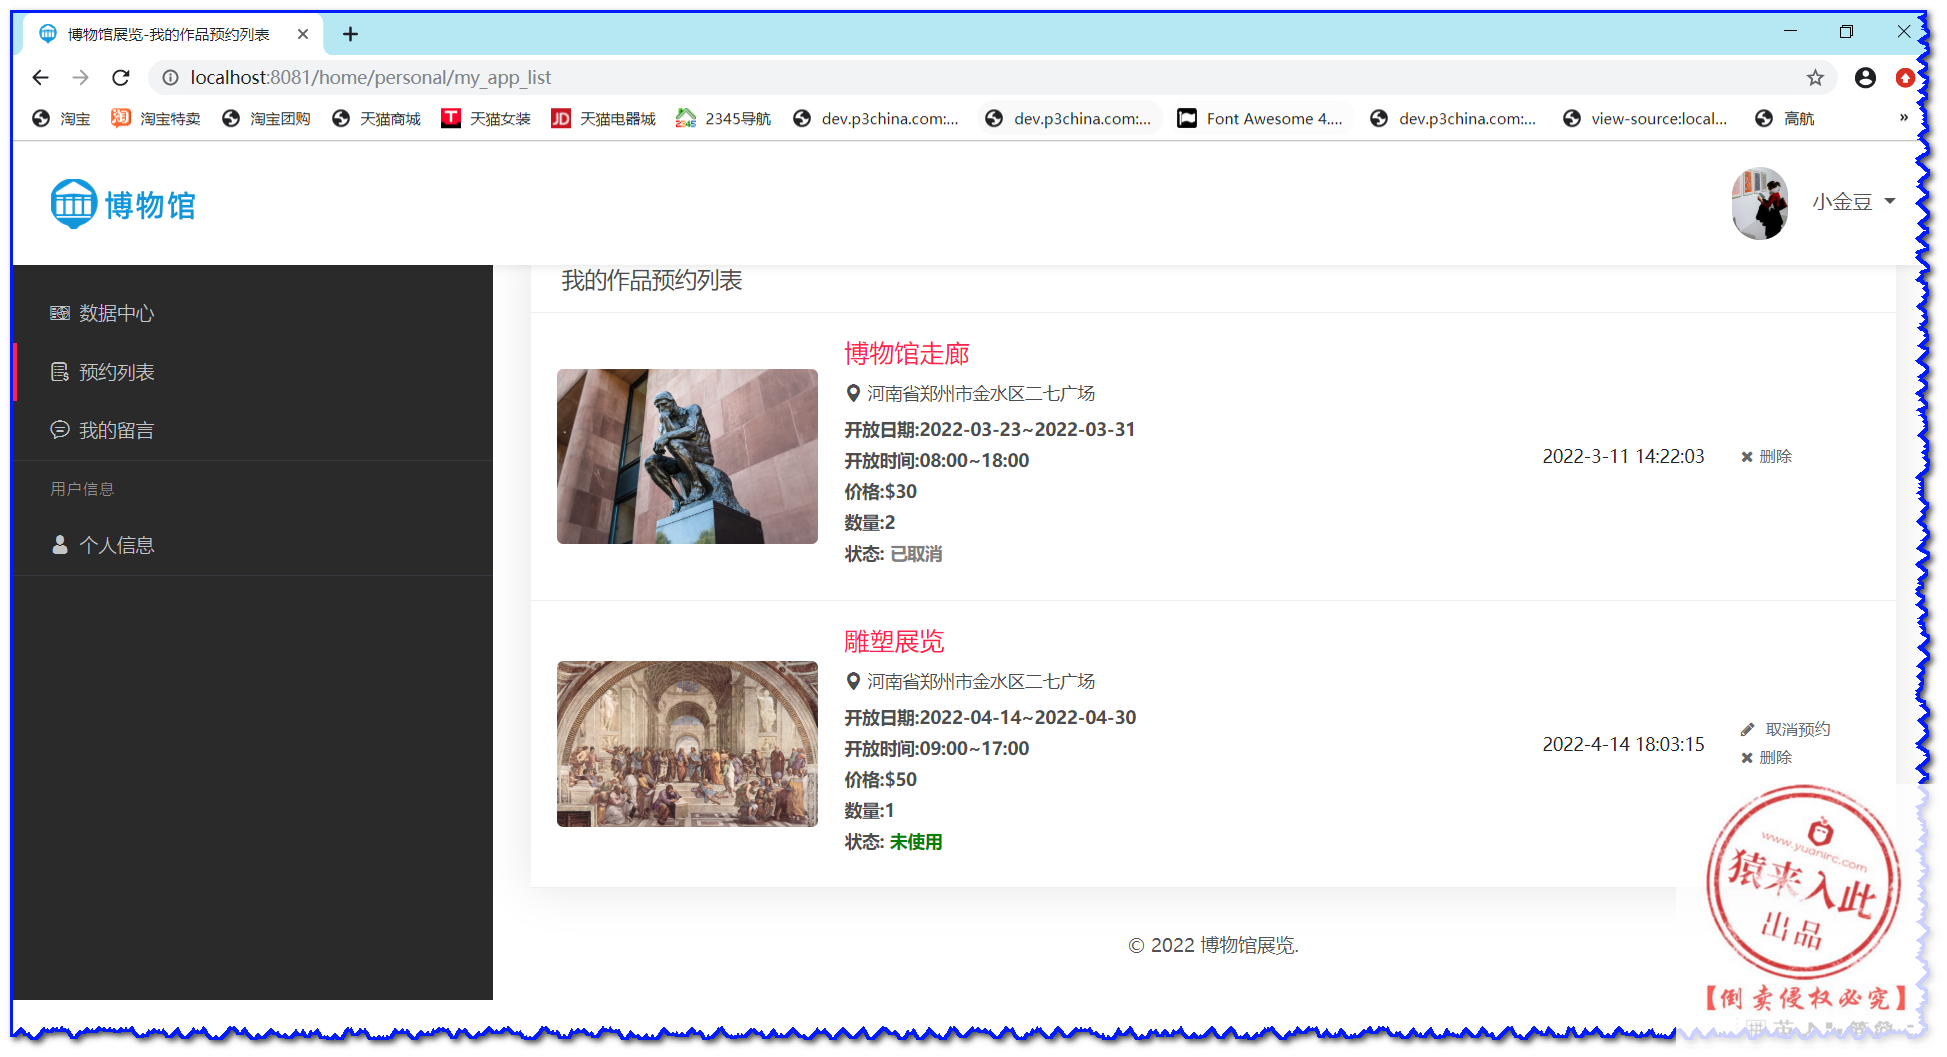
Task: Cancel the 雕塑展览 reservation via 取消预约
Action: pyautogui.click(x=1786, y=729)
